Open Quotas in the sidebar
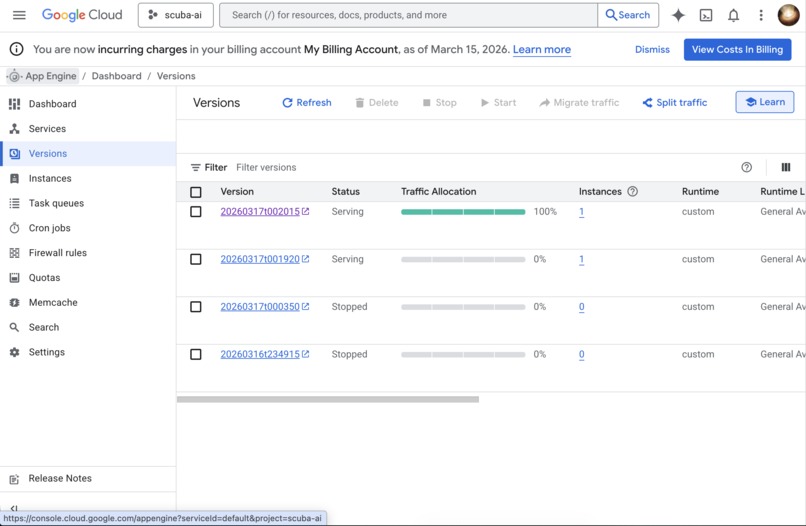The height and width of the screenshot is (526, 806). 88,278
